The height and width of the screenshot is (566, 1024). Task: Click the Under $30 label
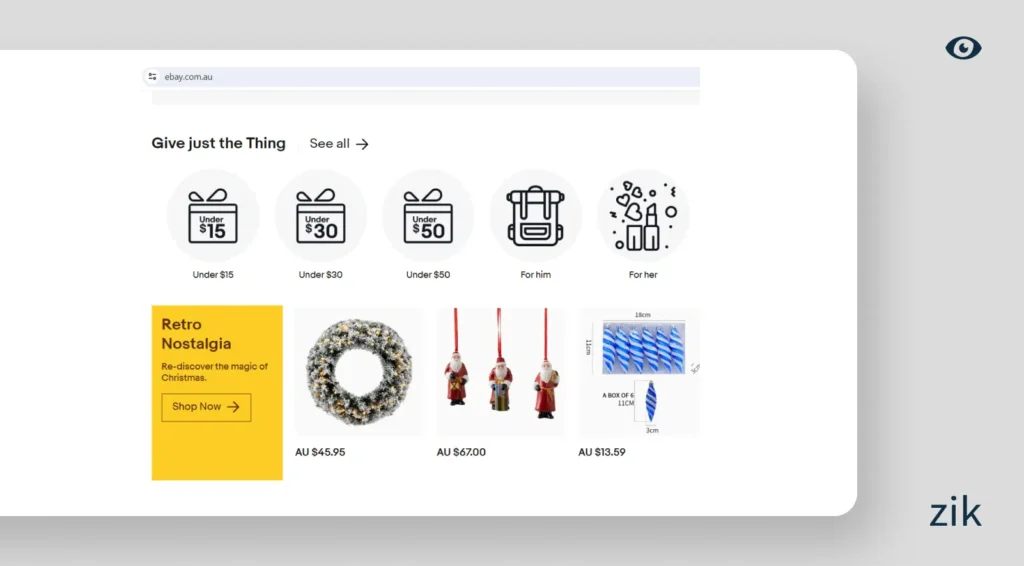321,275
